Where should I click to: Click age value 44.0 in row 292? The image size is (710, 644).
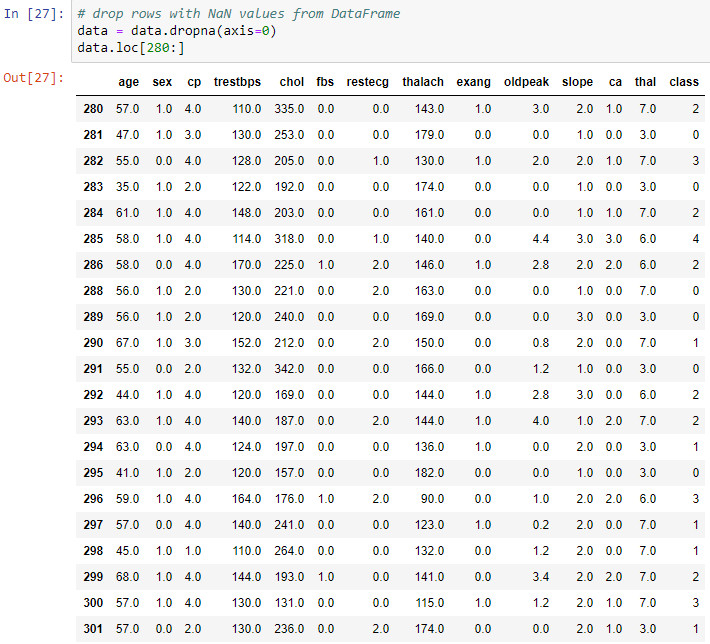[127, 395]
